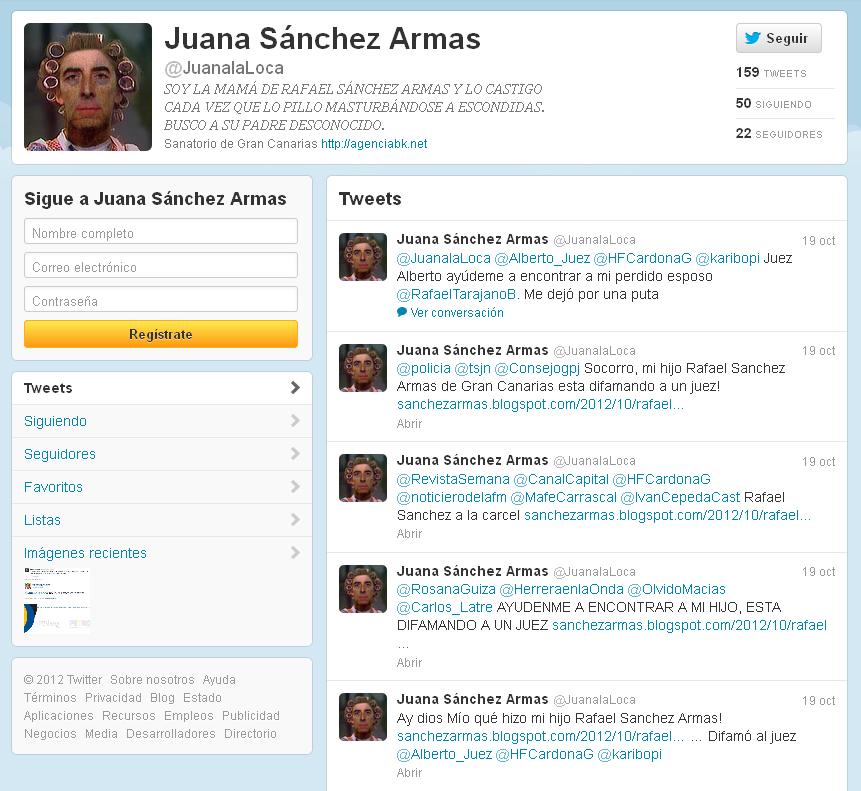Open the Seguidores sidebar item
This screenshot has height=791, width=861.
[x=162, y=454]
